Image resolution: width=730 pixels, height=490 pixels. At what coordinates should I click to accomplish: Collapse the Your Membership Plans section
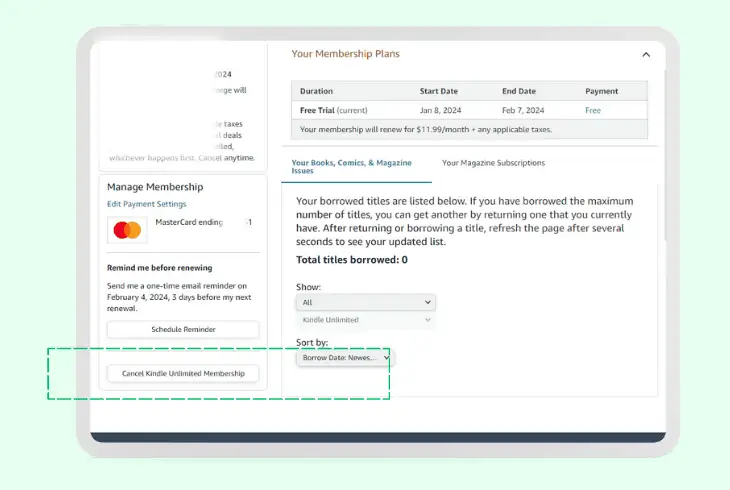(646, 54)
